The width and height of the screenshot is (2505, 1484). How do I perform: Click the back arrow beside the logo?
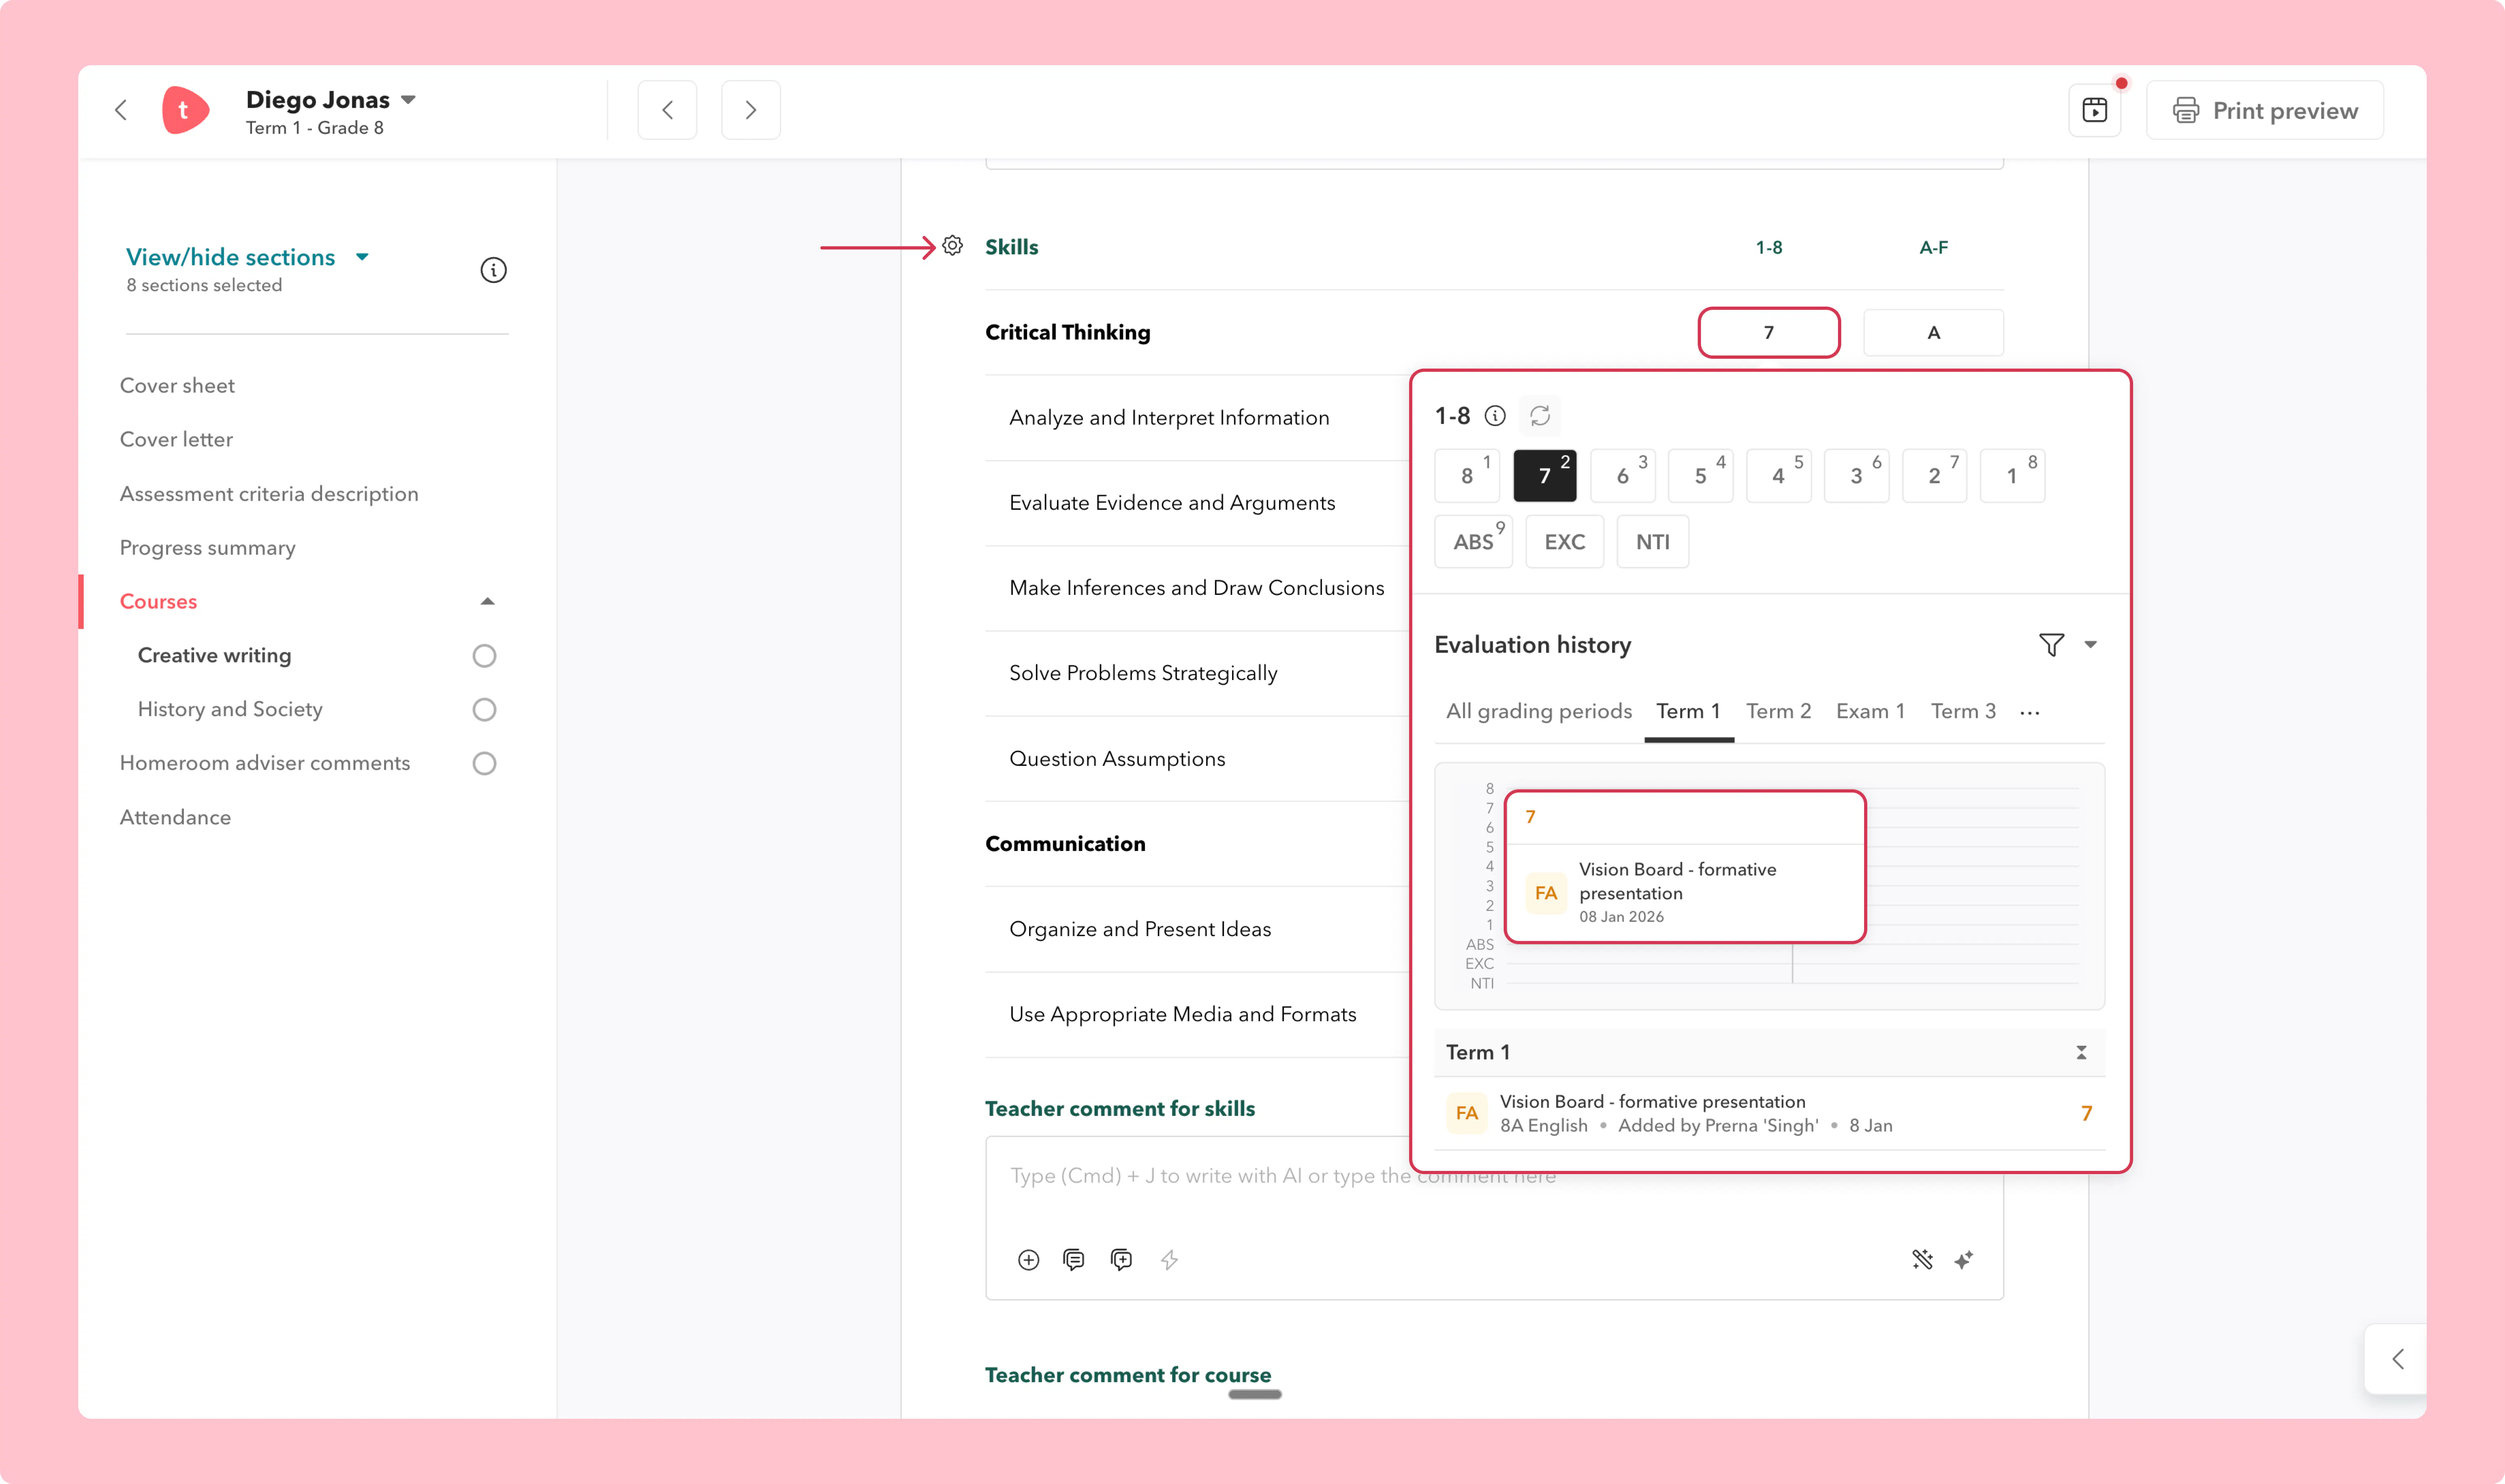[121, 110]
